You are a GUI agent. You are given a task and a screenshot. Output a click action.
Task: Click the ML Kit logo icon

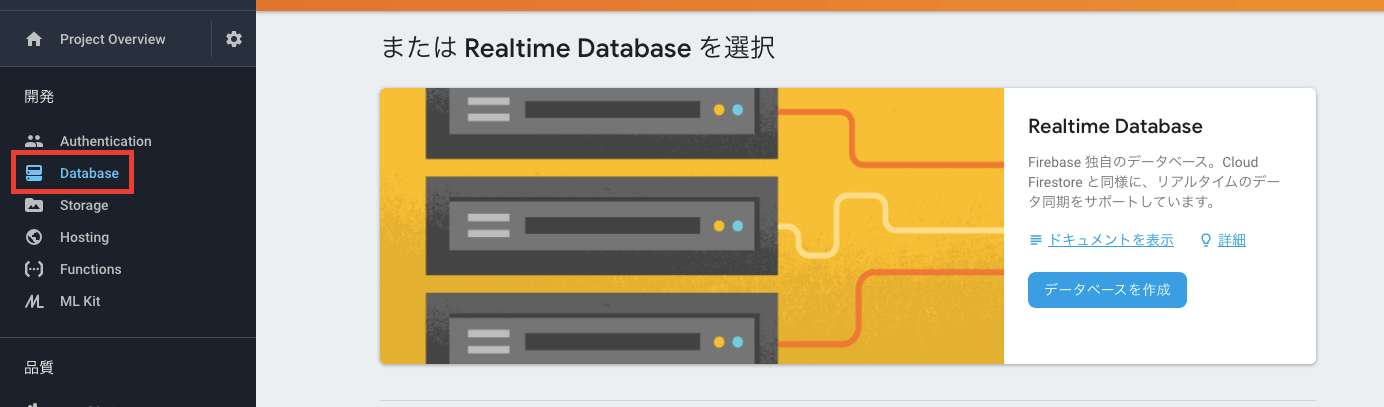[34, 301]
